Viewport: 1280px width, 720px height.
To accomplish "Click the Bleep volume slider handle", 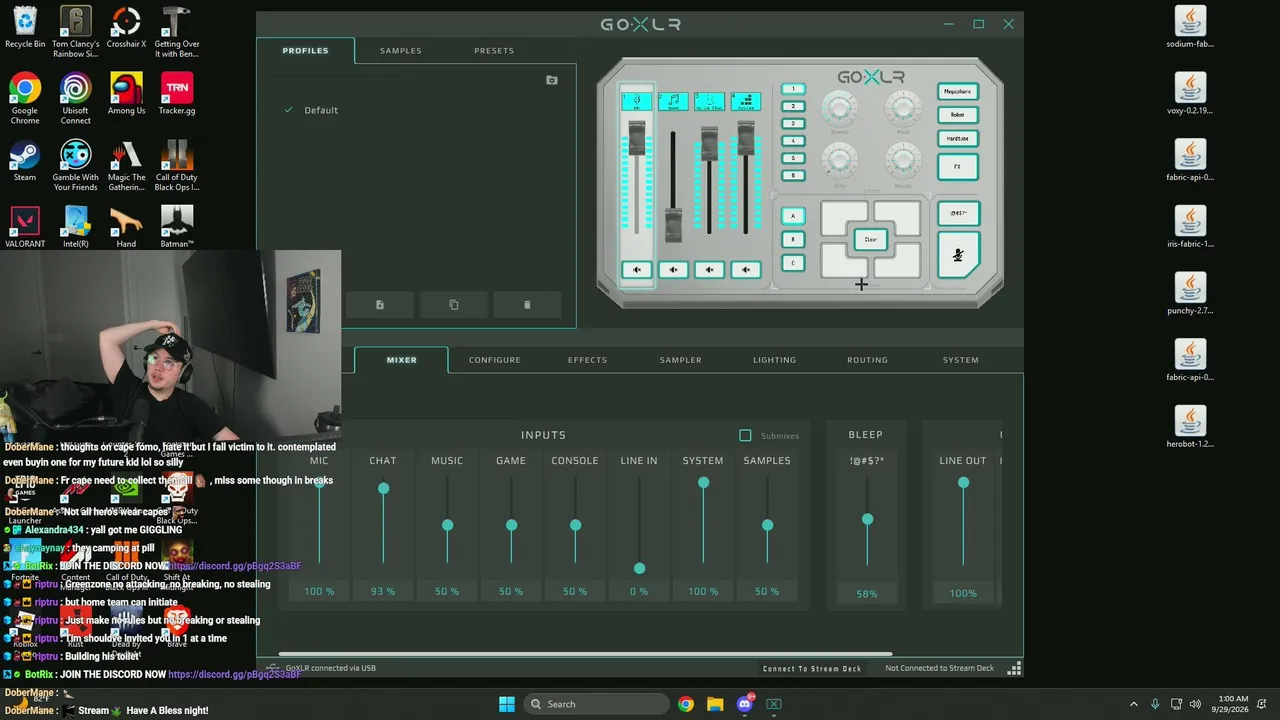I will [x=867, y=520].
